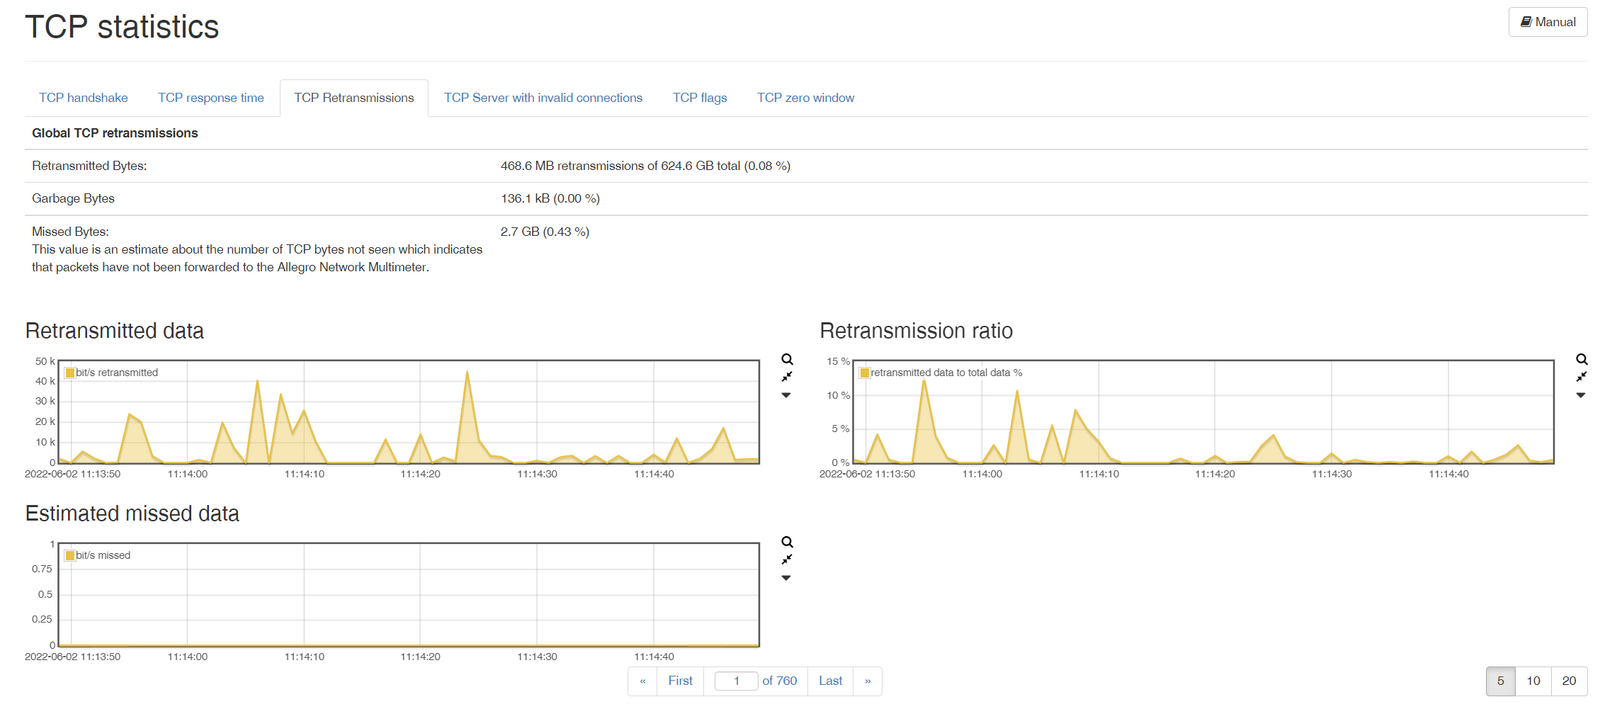
Task: Expand the Retransmitted data graph dropdown arrow
Action: coord(786,396)
